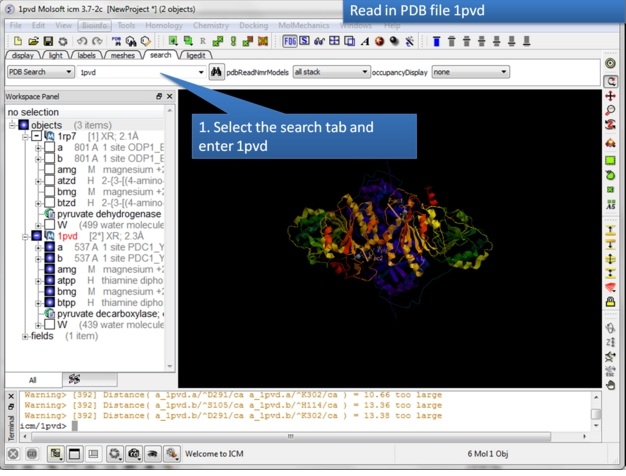The width and height of the screenshot is (626, 476).
Task: Check the atzd molecule checkbox under 1rp7
Action: [49, 181]
